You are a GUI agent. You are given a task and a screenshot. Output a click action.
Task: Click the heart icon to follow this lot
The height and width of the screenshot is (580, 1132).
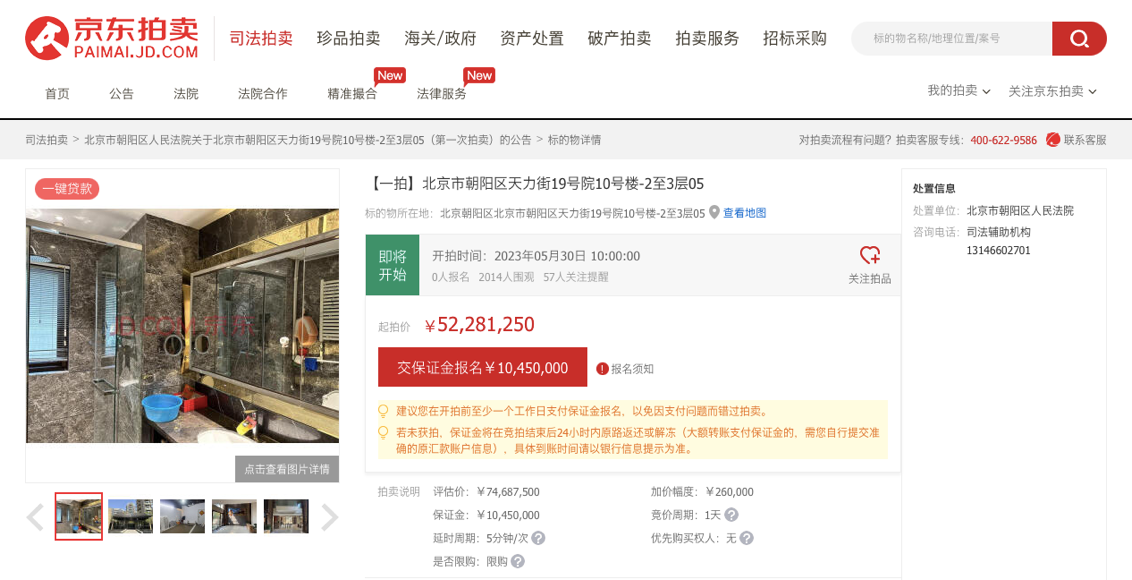click(869, 256)
